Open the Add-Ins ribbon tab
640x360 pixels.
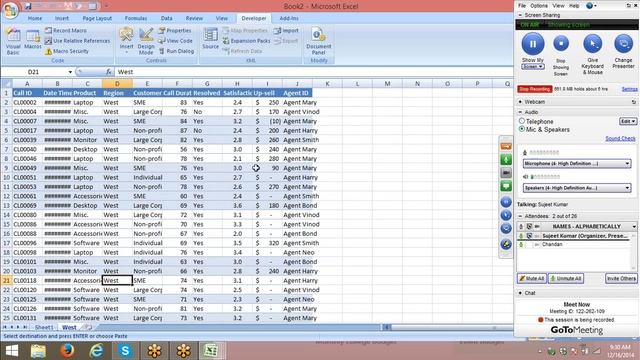tap(289, 18)
